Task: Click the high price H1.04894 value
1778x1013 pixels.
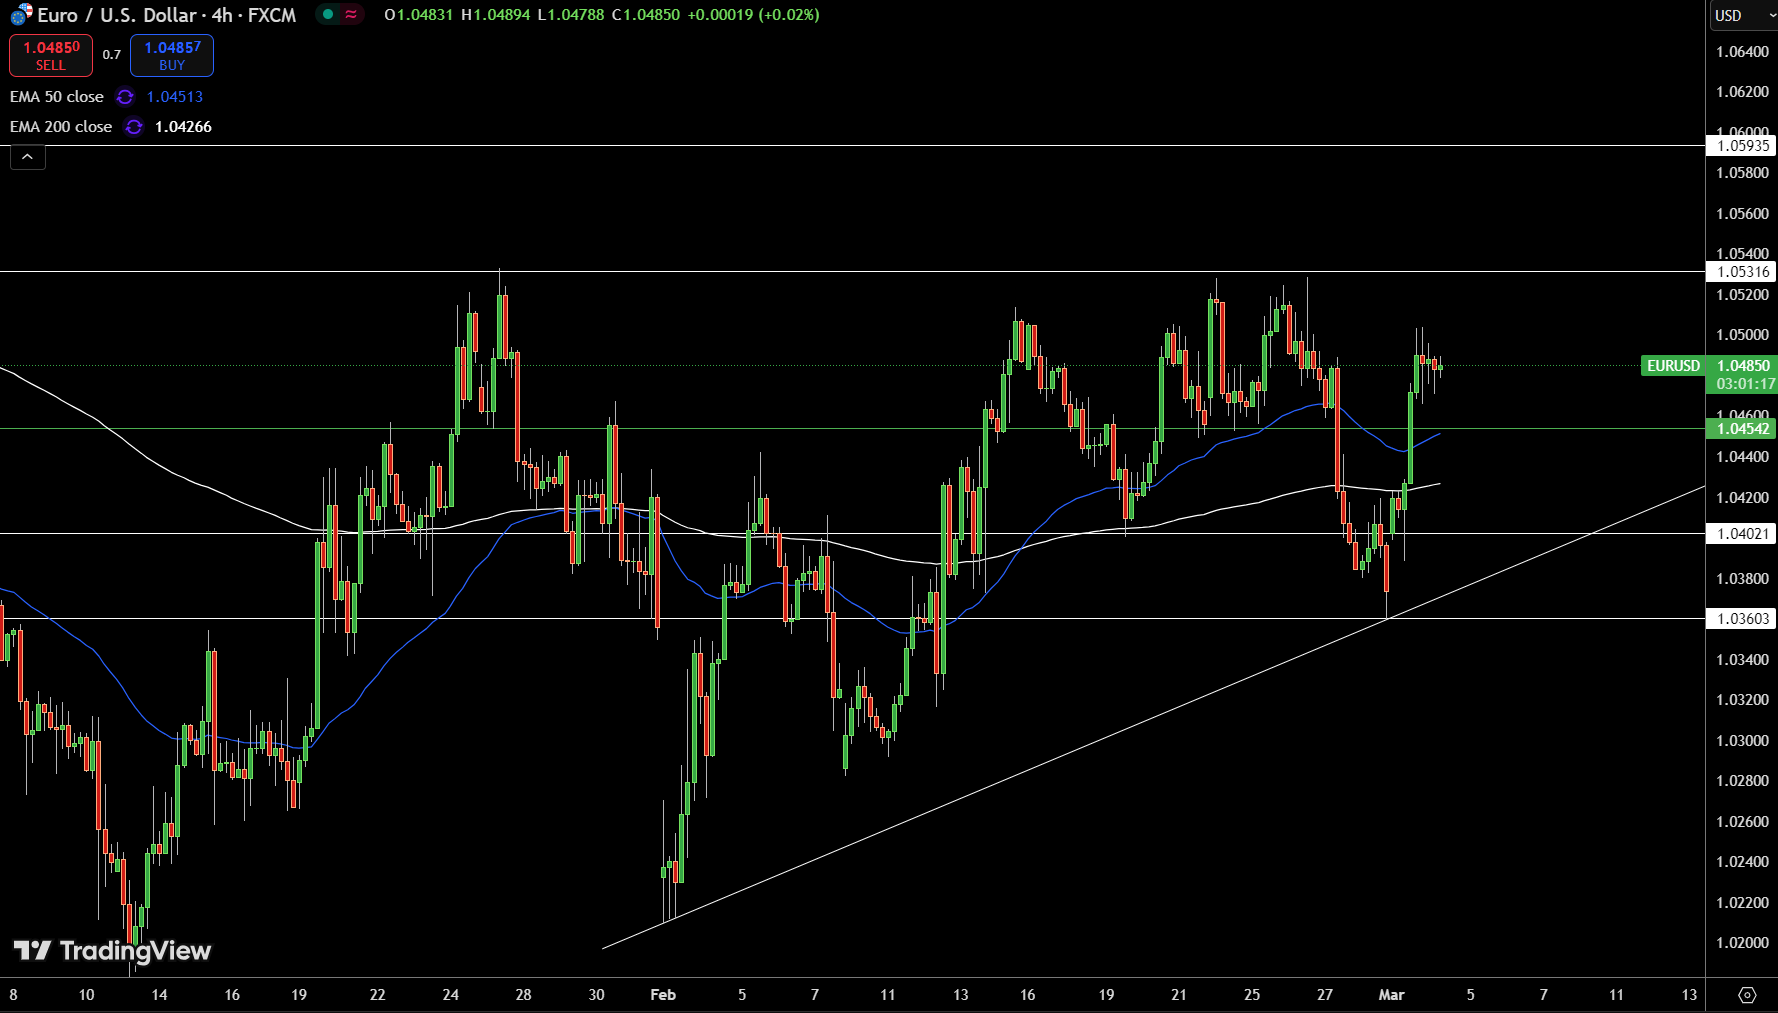Action: [495, 15]
